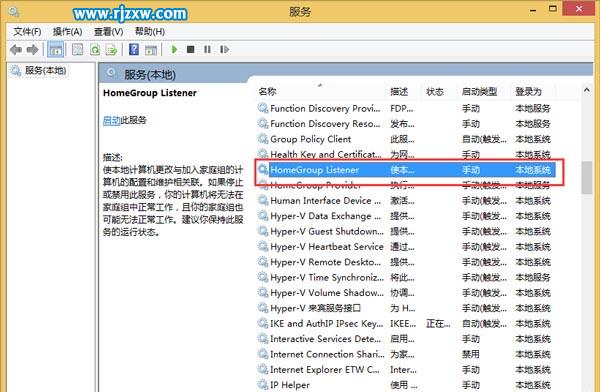
Task: Click the gear icon beside Group Policy Client
Action: (x=263, y=139)
